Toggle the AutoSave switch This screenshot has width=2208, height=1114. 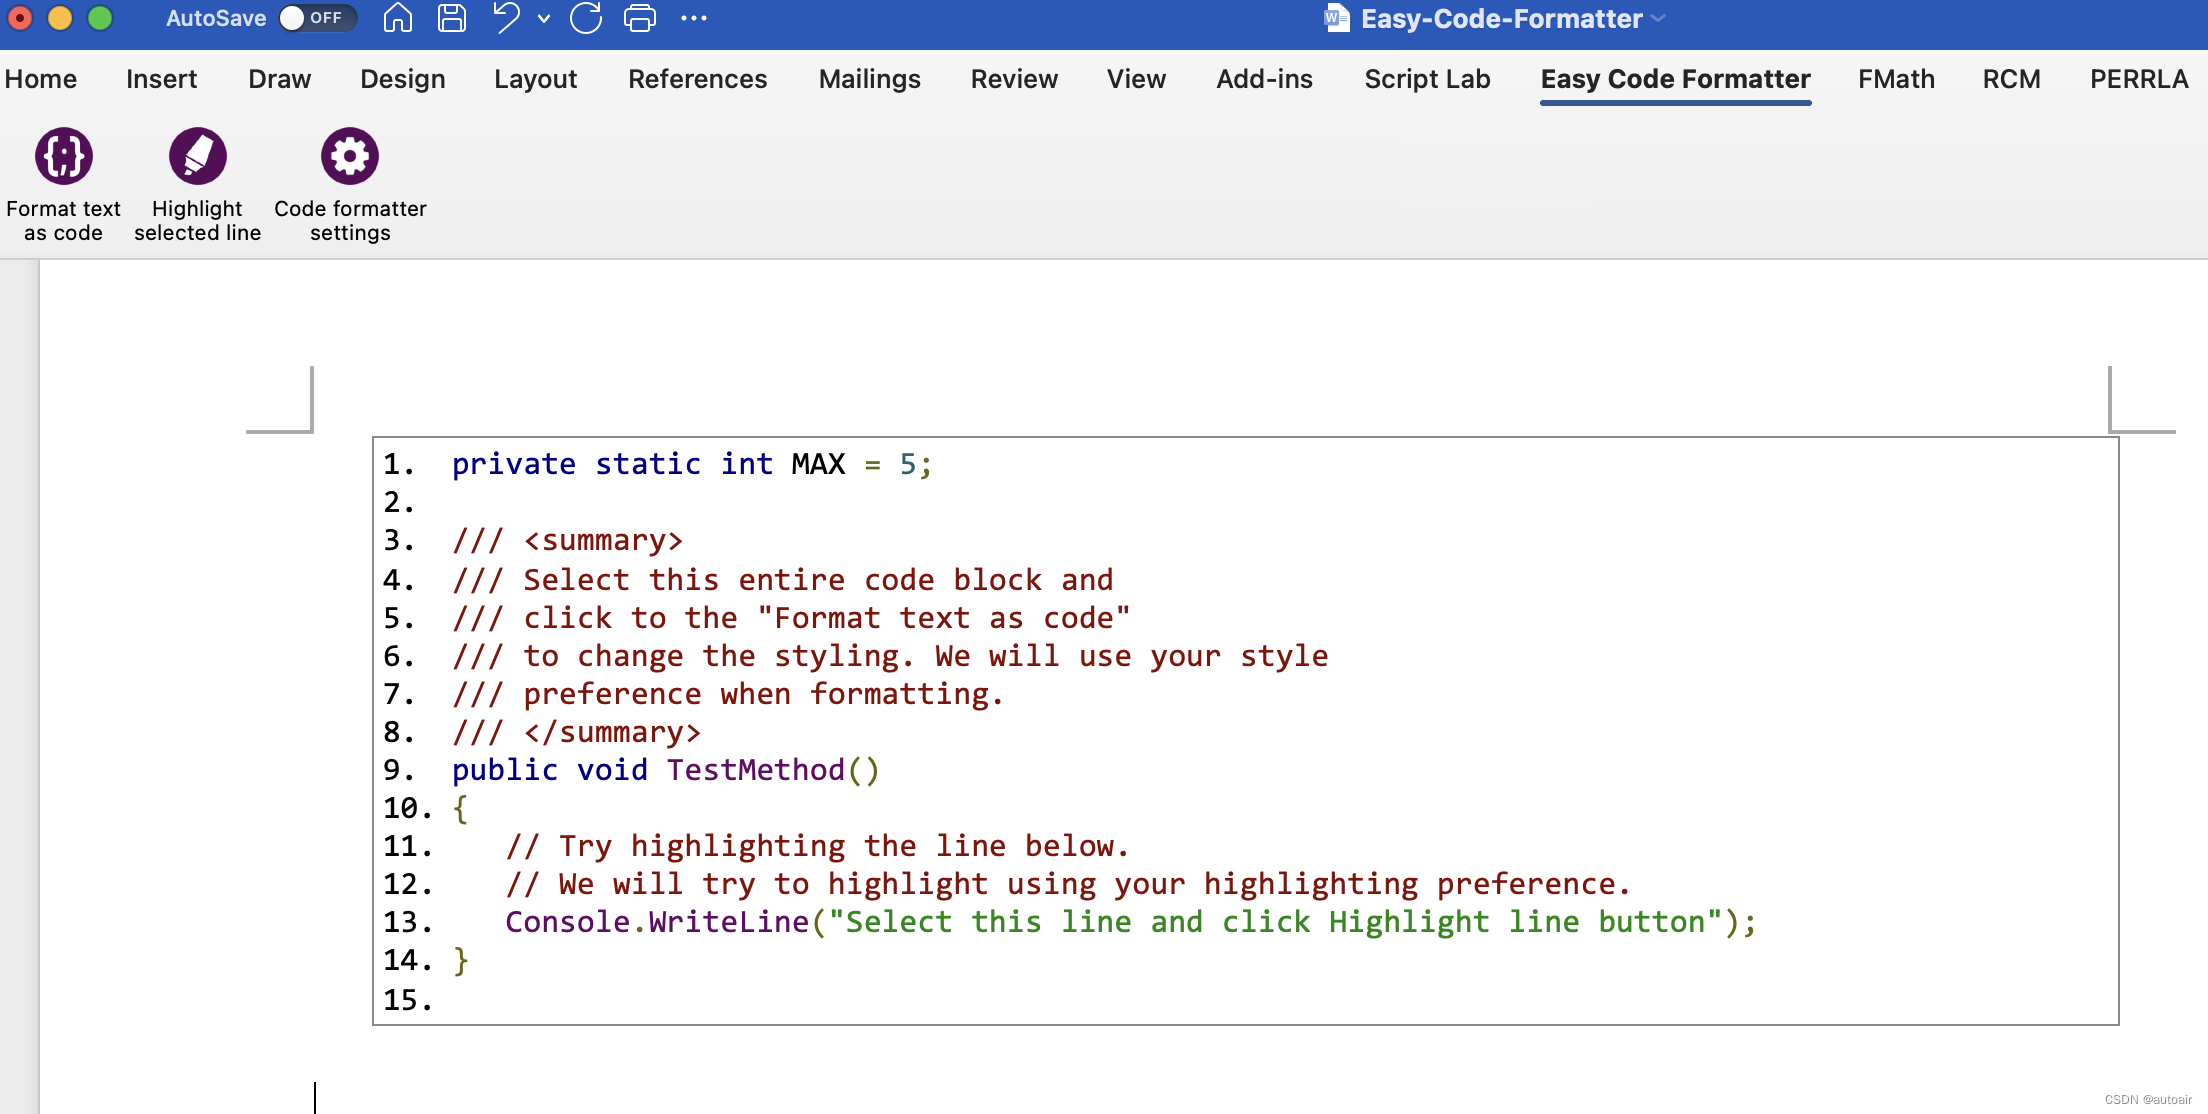pos(317,18)
